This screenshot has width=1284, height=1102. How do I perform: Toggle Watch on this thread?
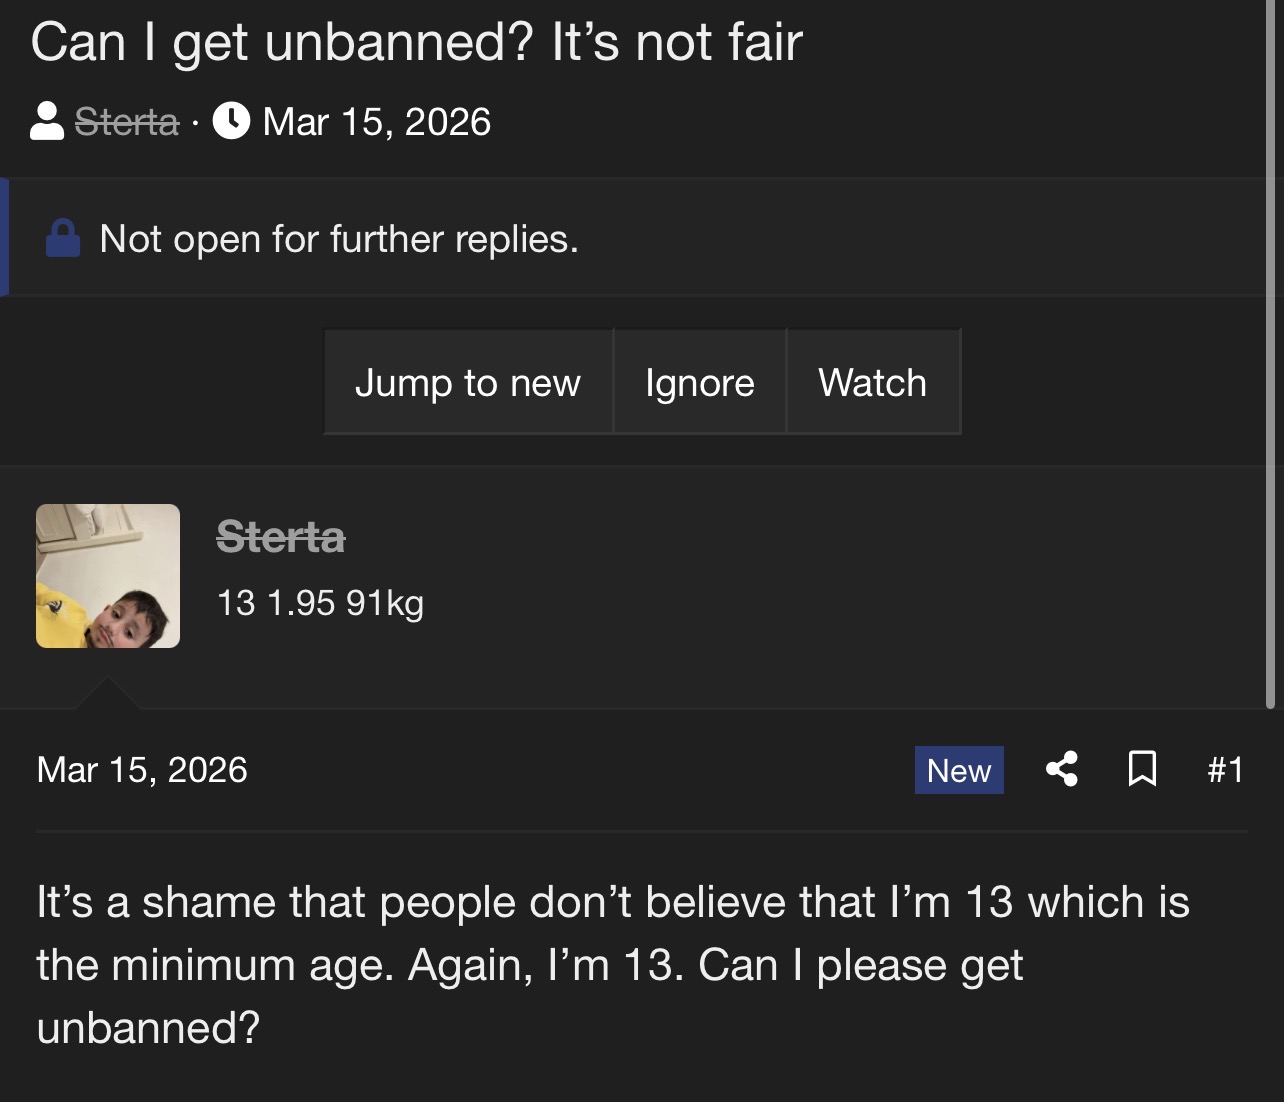(x=873, y=382)
